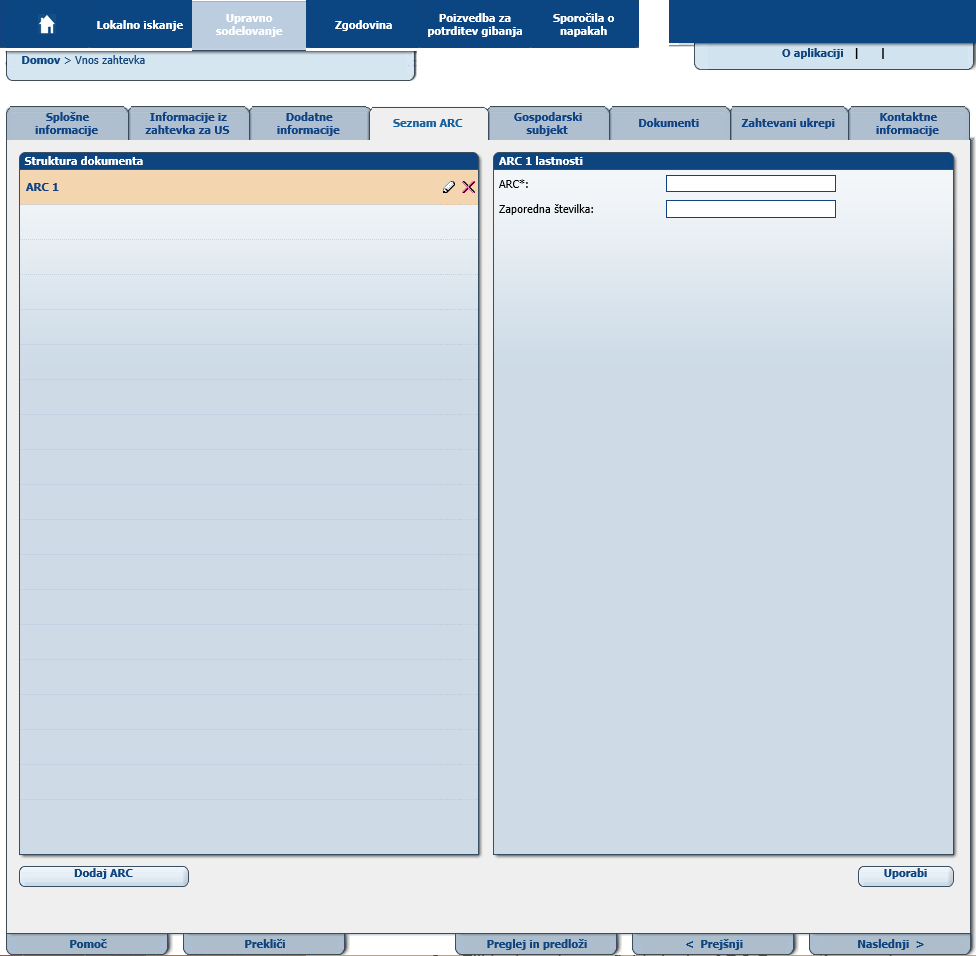Switch to Gospodarski subjekt tab
Screen dimensions: 976x956
click(547, 123)
